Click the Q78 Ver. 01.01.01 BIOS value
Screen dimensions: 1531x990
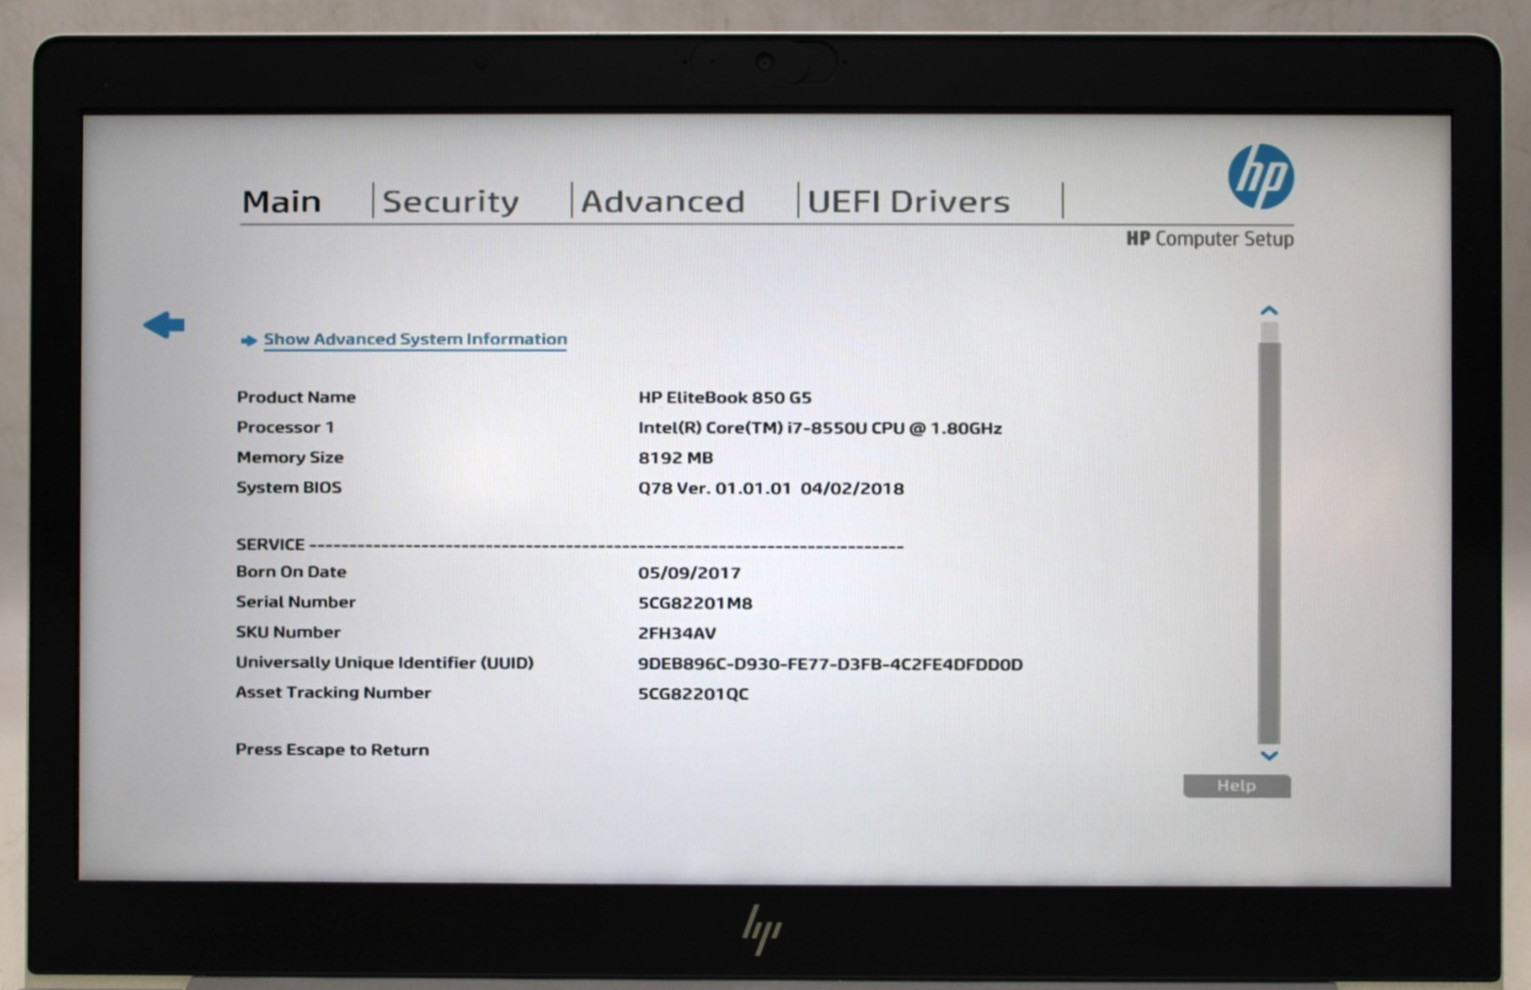771,489
